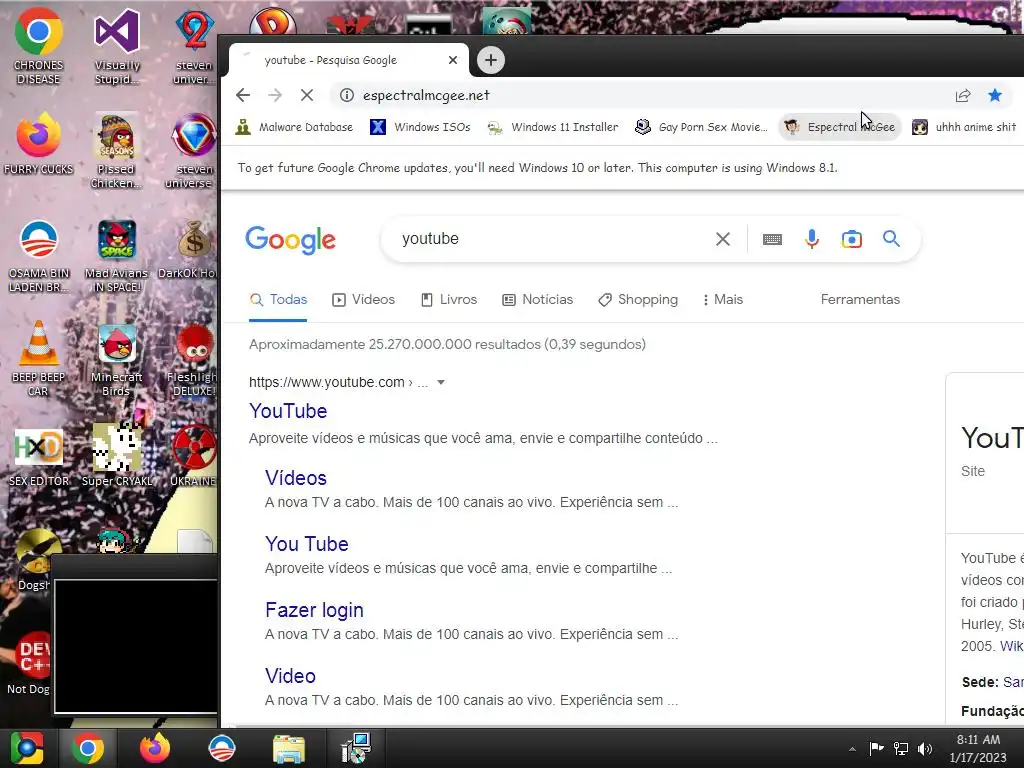The width and height of the screenshot is (1024, 768).
Task: Click the taskbar clock showing 8:11 AM
Action: coord(978,748)
